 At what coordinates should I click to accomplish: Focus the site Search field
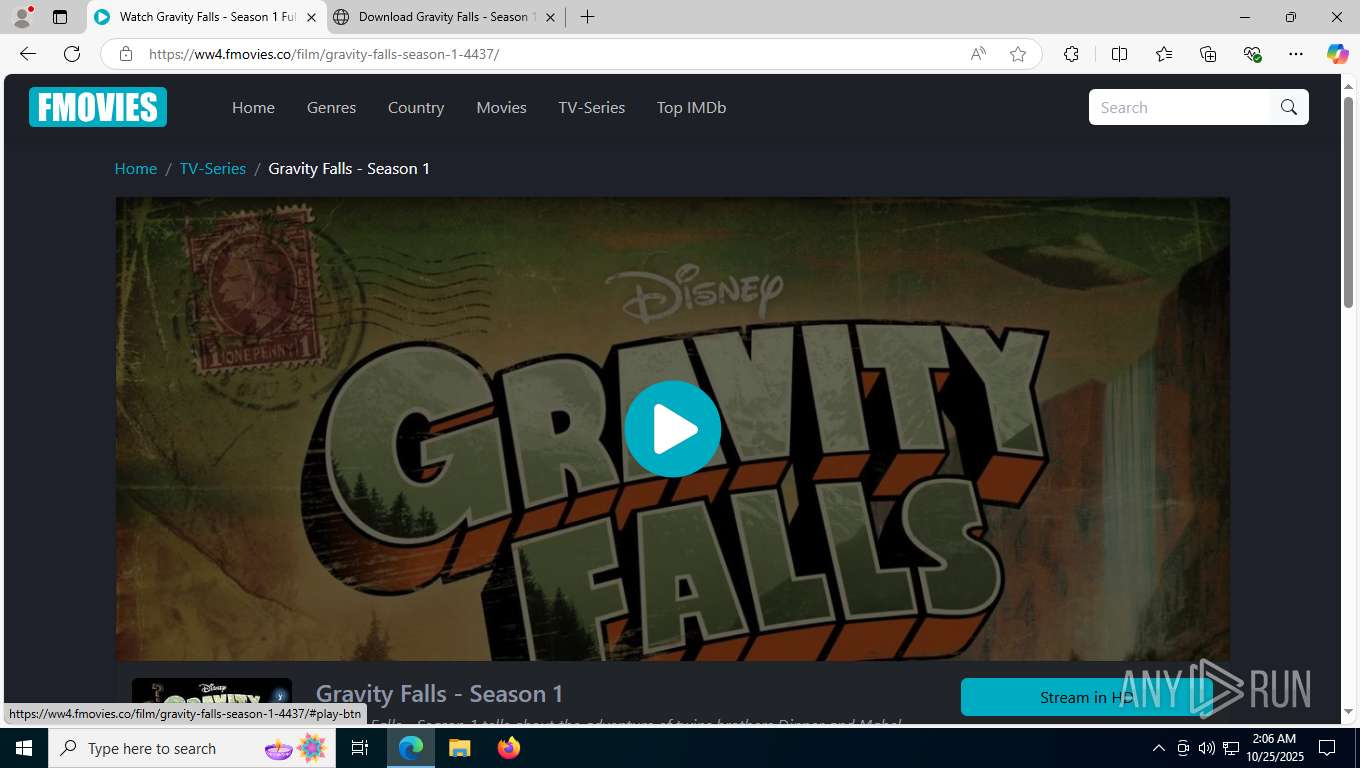click(1180, 107)
